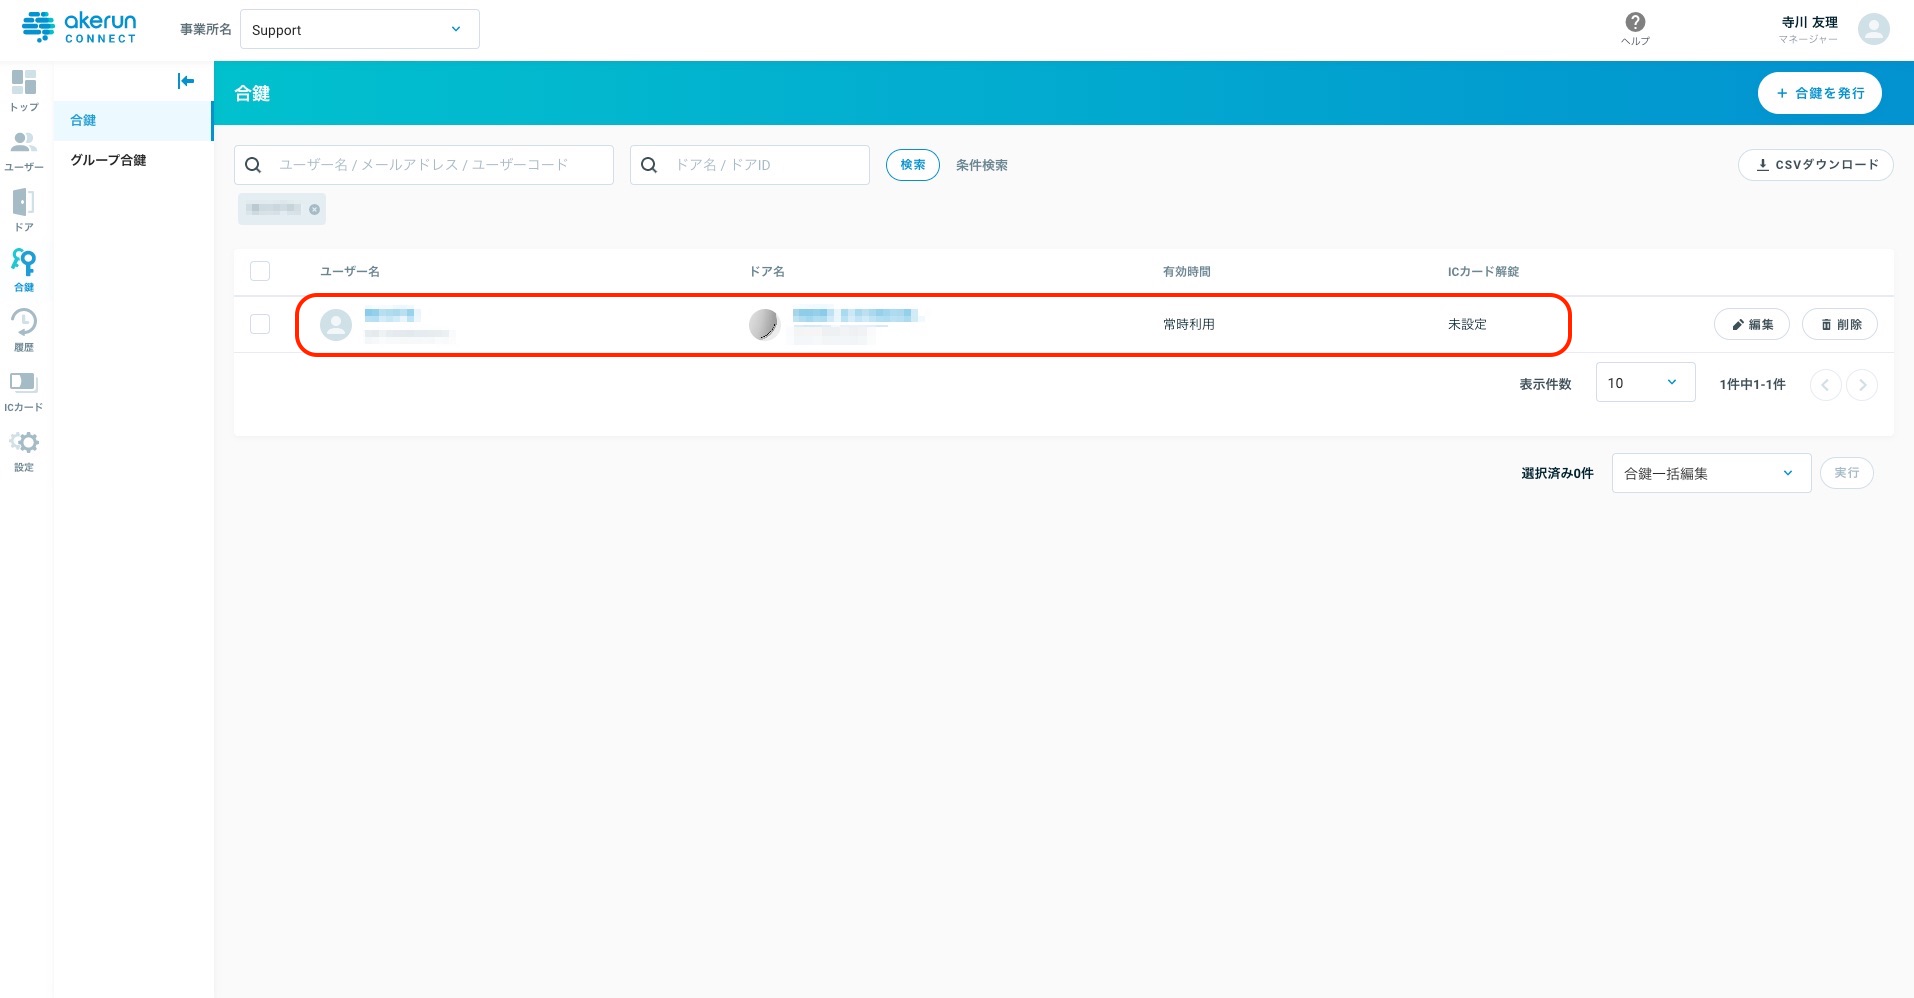Click the door device thumbnail in the row
Viewport: 1914px width, 998px height.
click(x=764, y=324)
